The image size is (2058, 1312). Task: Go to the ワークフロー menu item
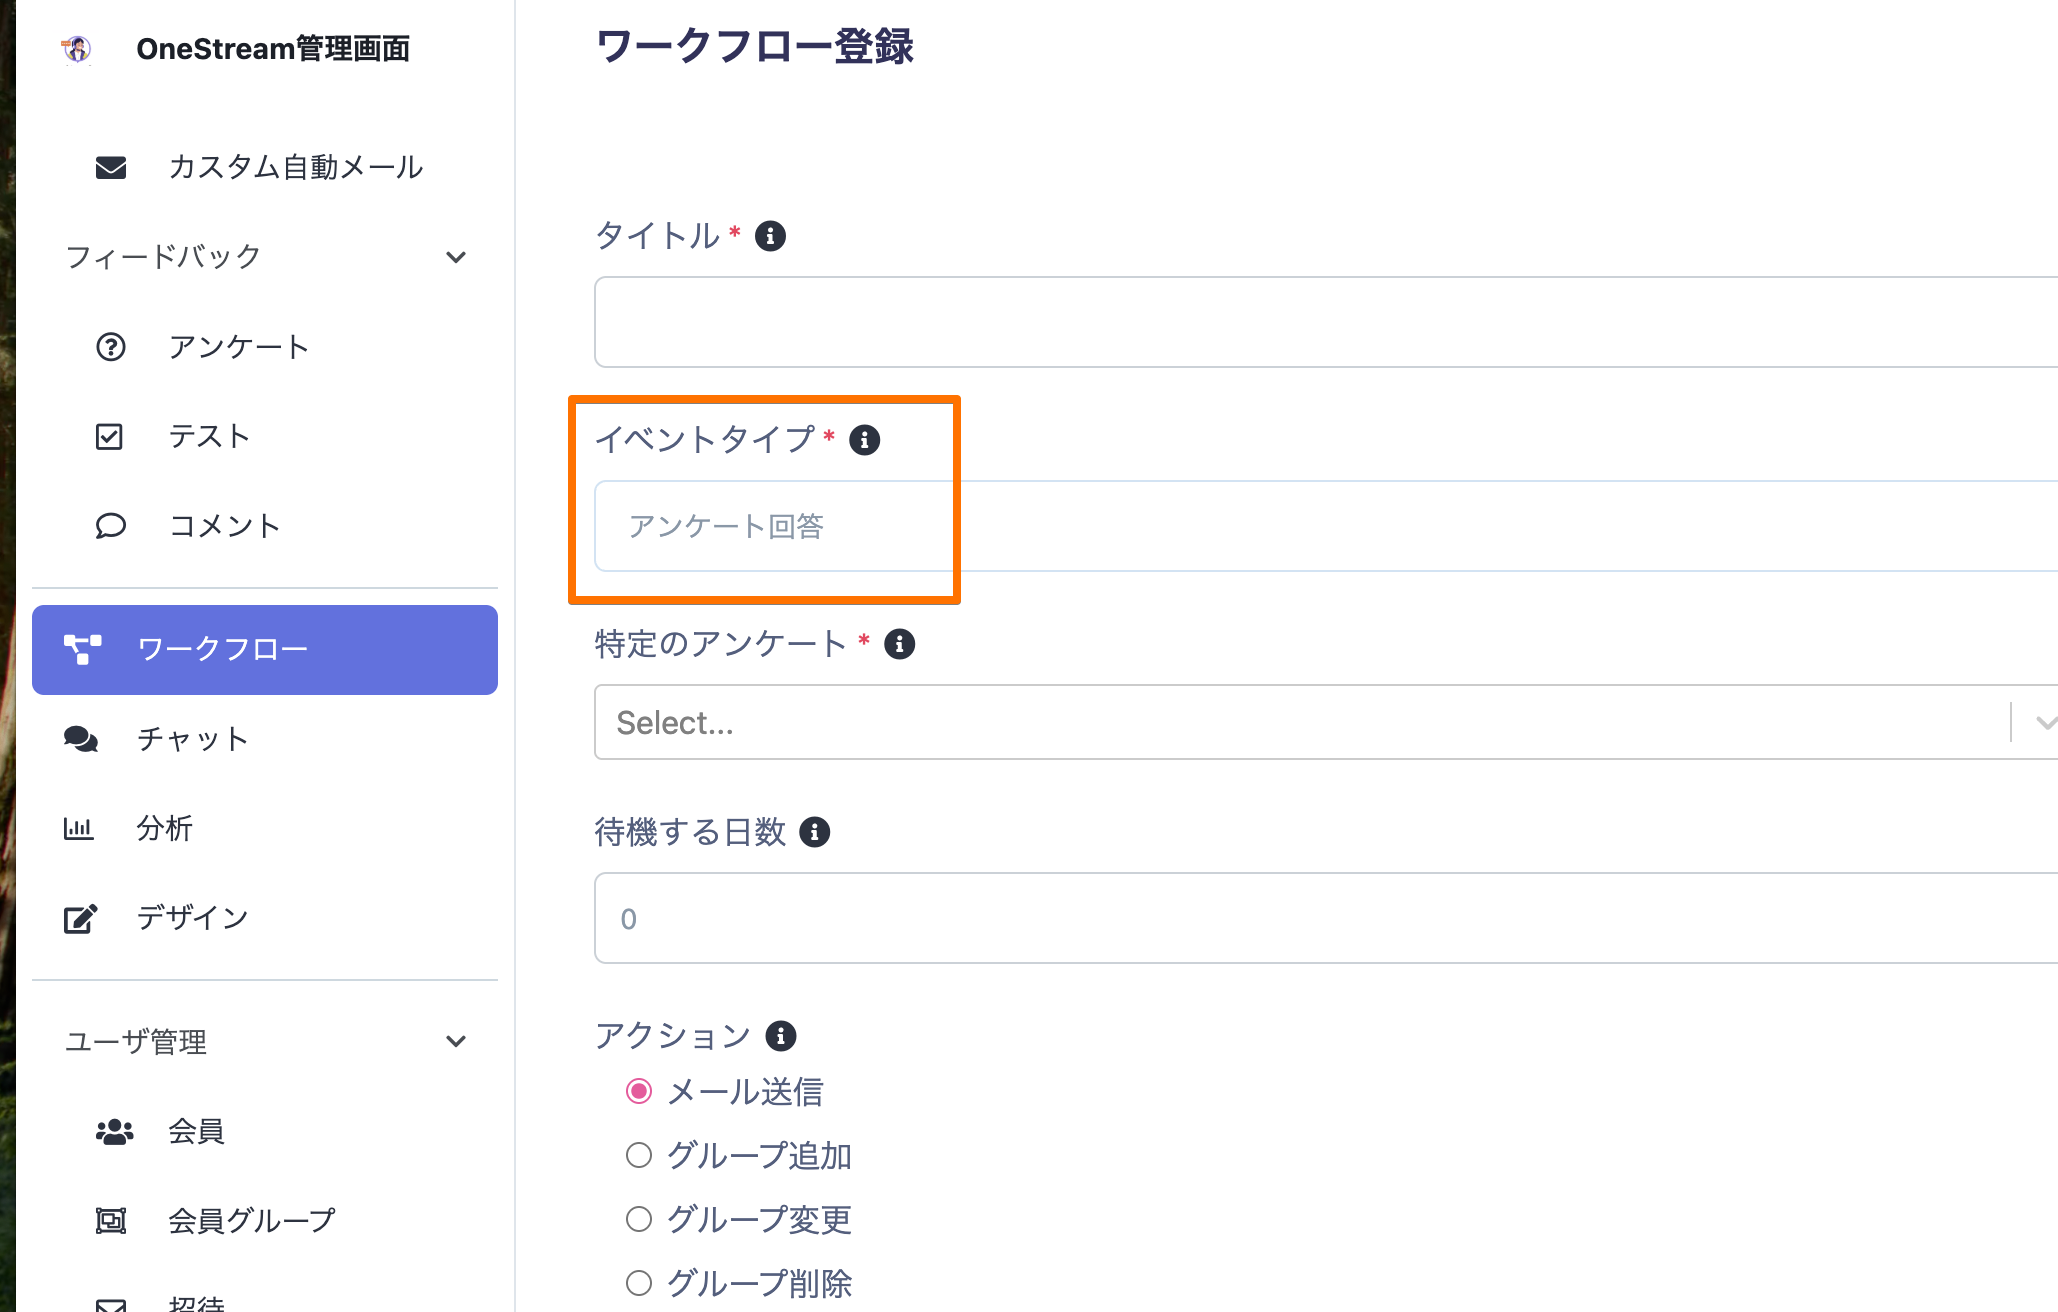pos(265,649)
